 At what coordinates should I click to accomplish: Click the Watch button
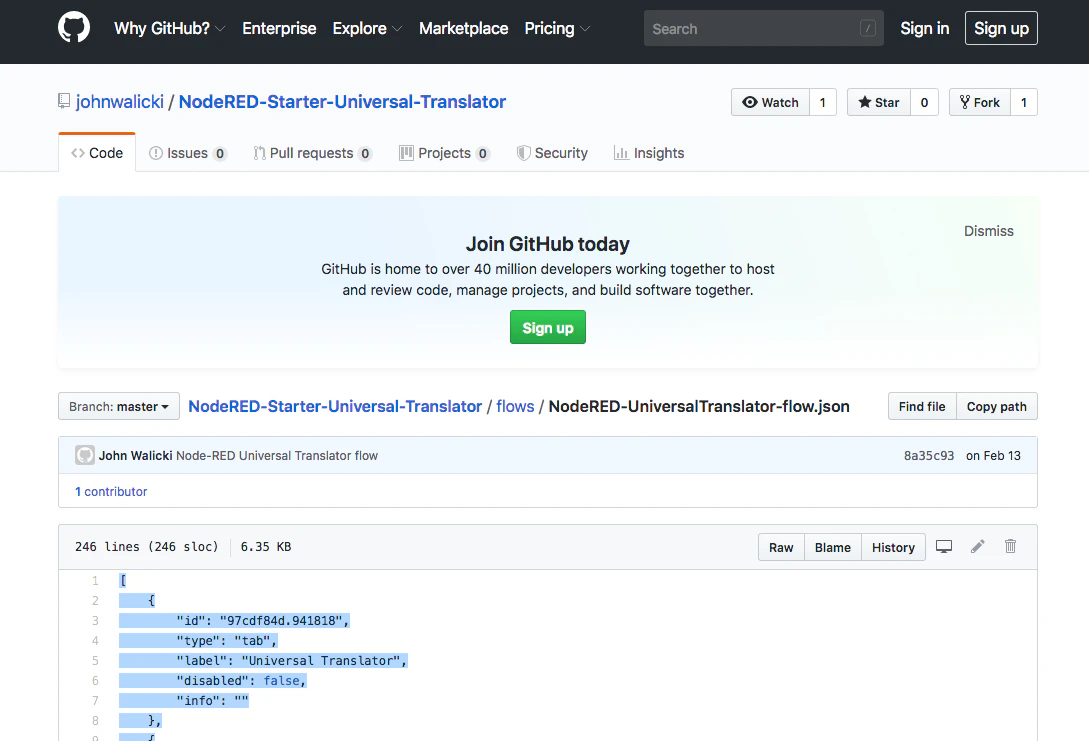click(770, 102)
